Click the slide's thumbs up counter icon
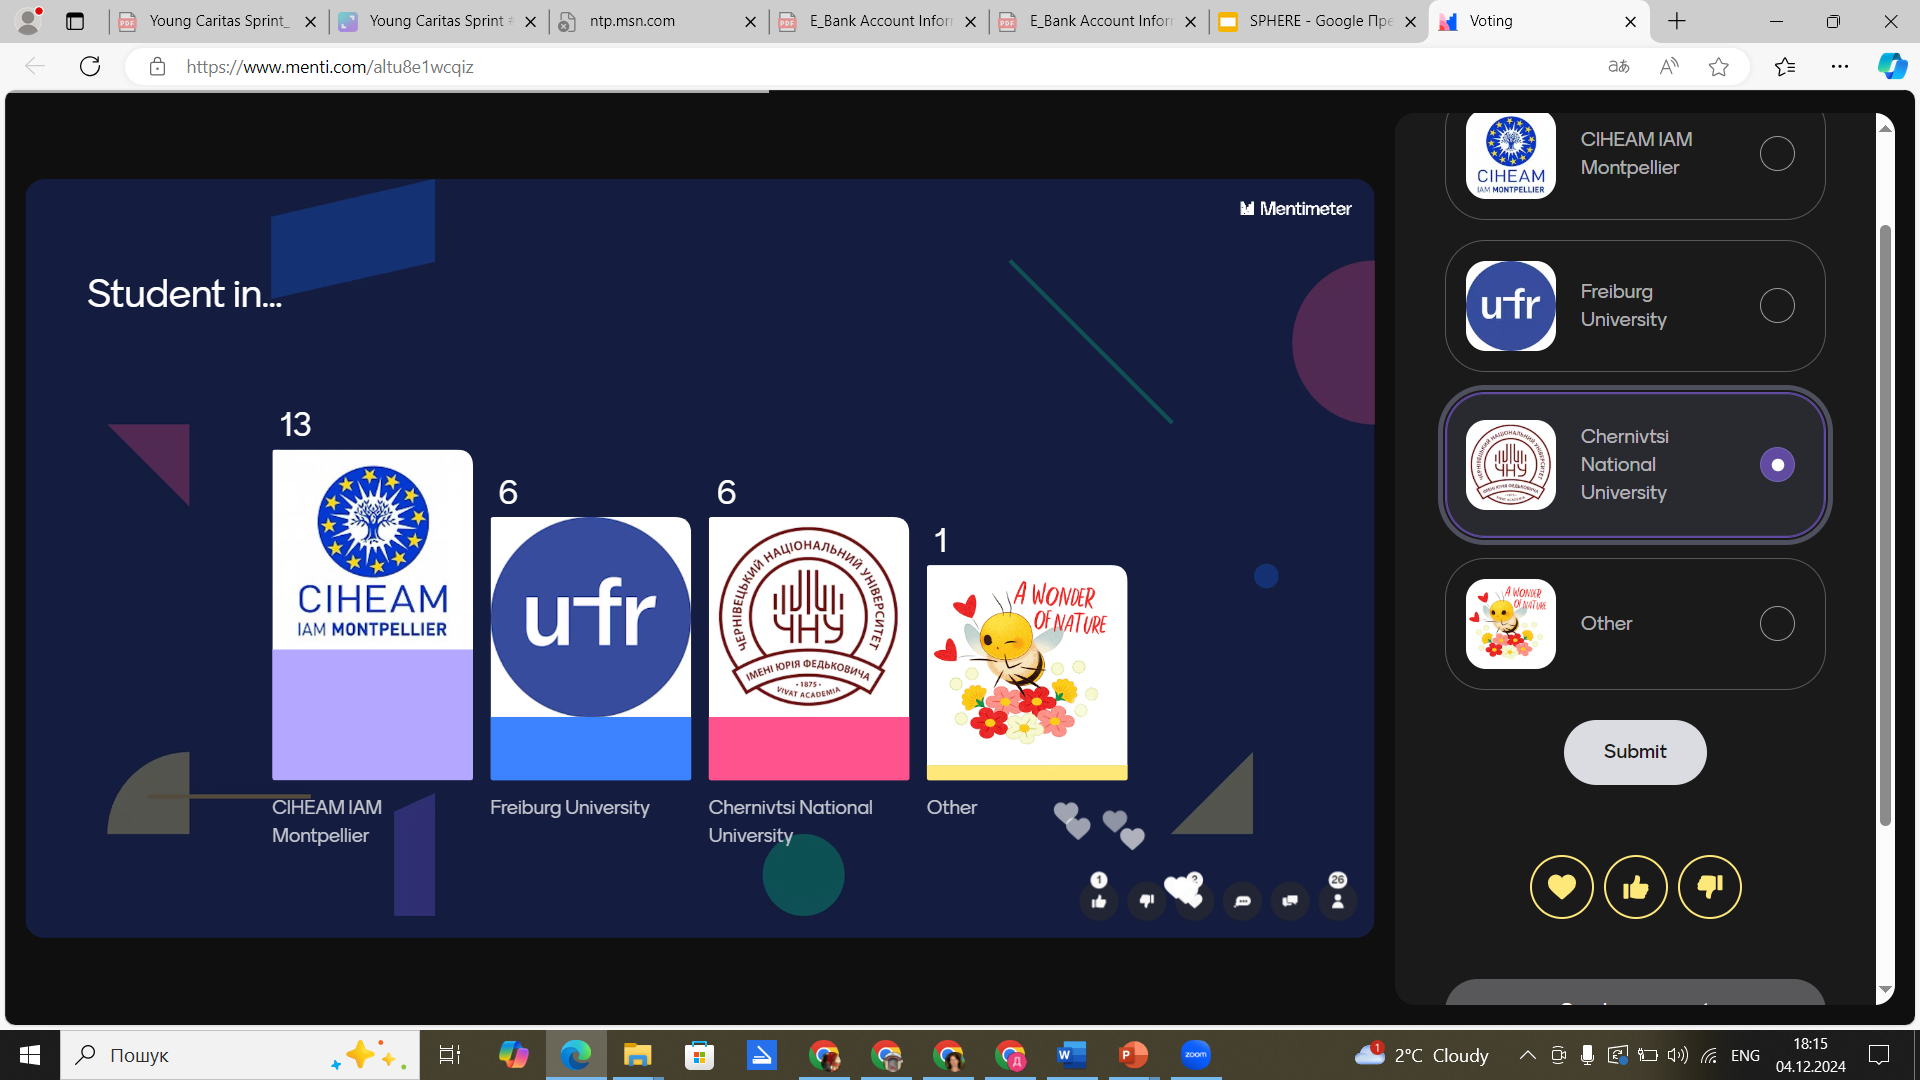Viewport: 1920px width, 1080px height. [x=1099, y=901]
